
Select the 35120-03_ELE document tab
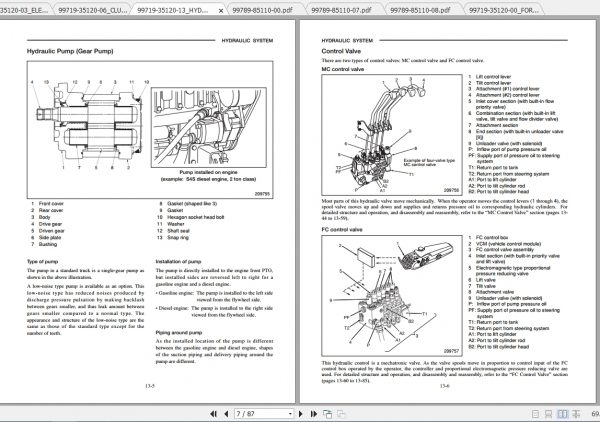tap(24, 10)
